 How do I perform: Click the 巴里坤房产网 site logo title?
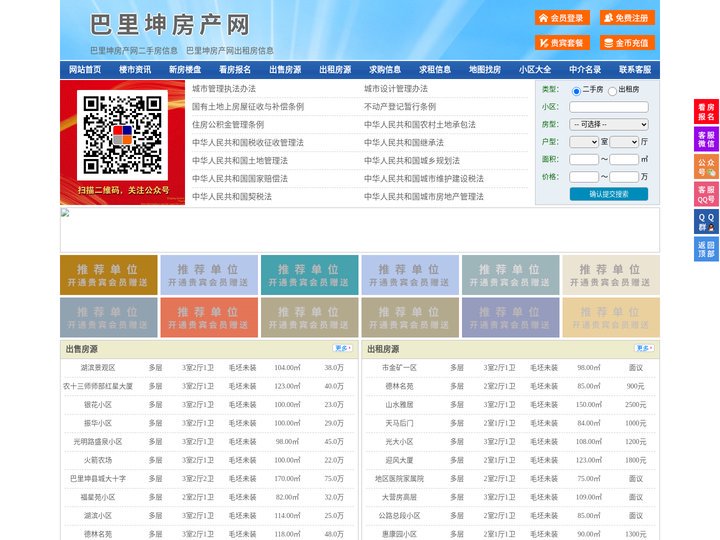pos(170,25)
